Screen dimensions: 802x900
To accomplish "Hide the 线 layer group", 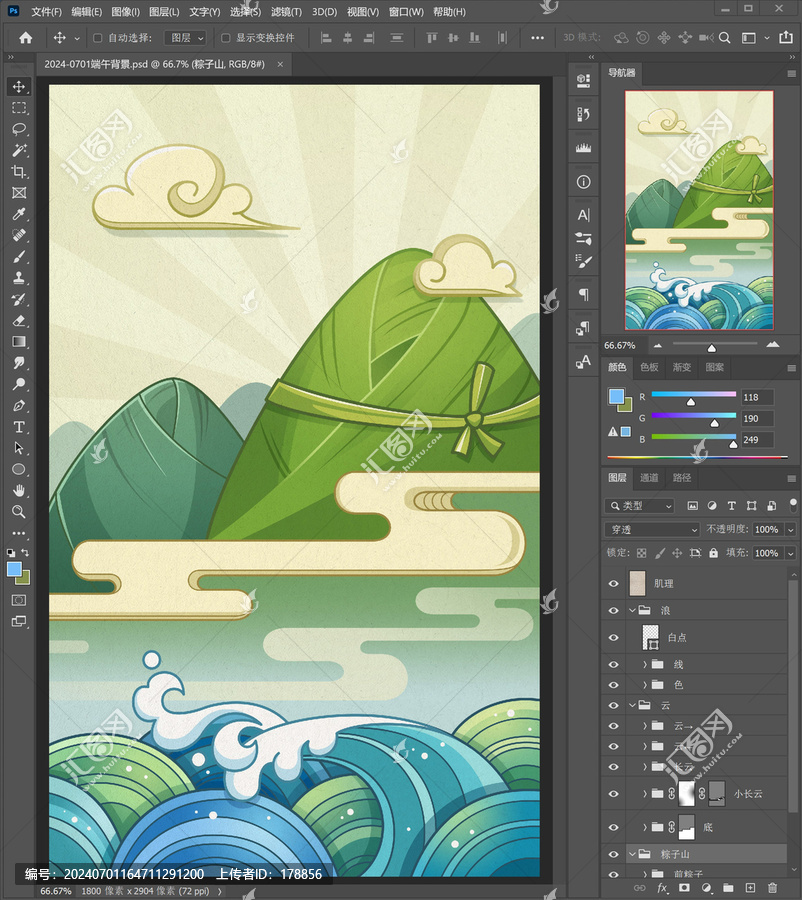I will coord(614,665).
